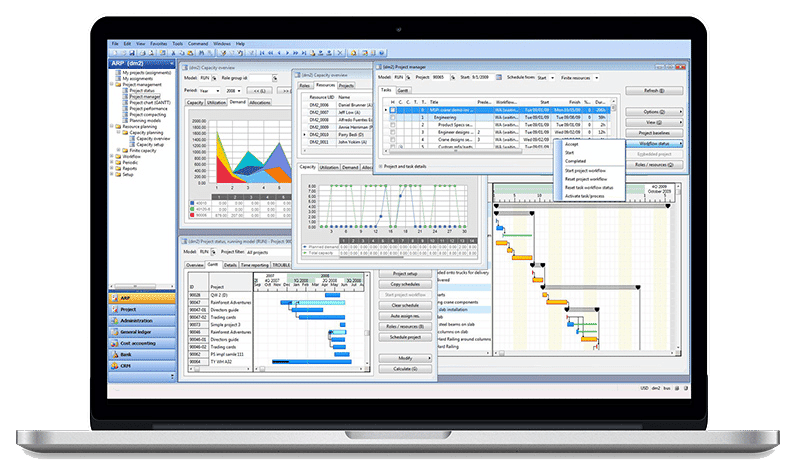Screen dimensions: 800x472
Task: Click the delete X icon in toolbar
Action: [x=340, y=53]
